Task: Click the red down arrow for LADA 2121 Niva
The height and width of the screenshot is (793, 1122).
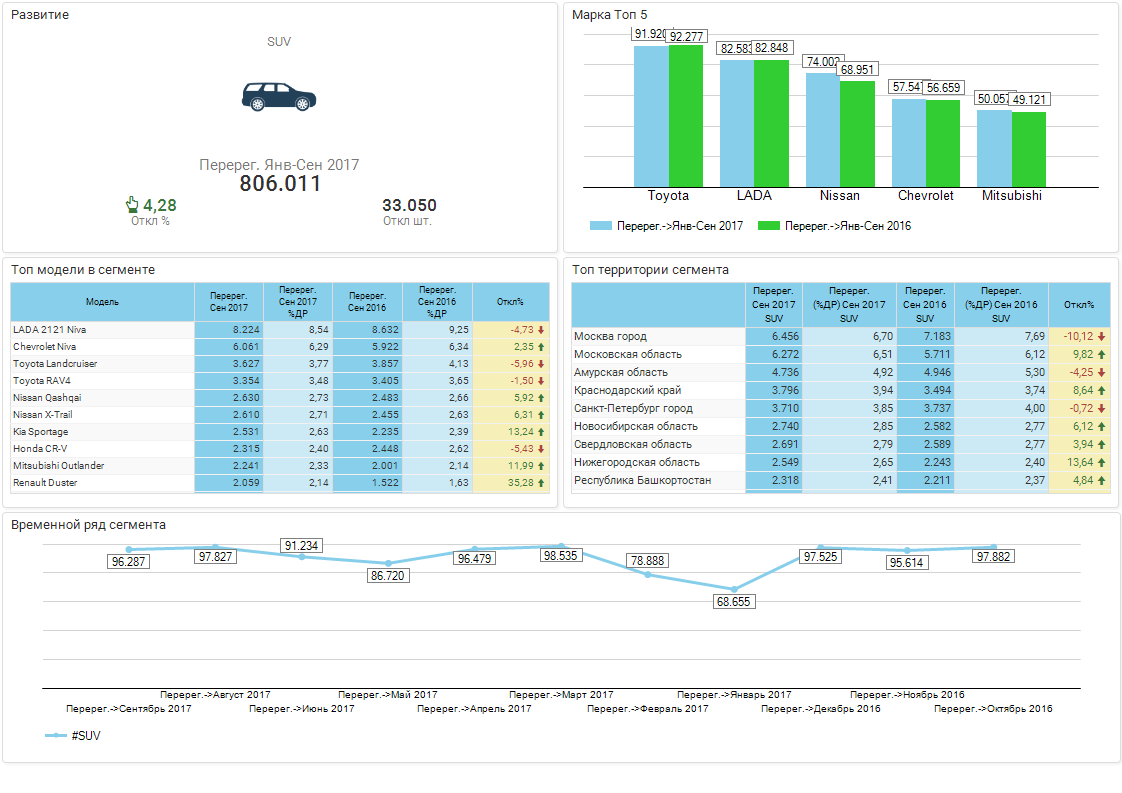Action: 541,330
